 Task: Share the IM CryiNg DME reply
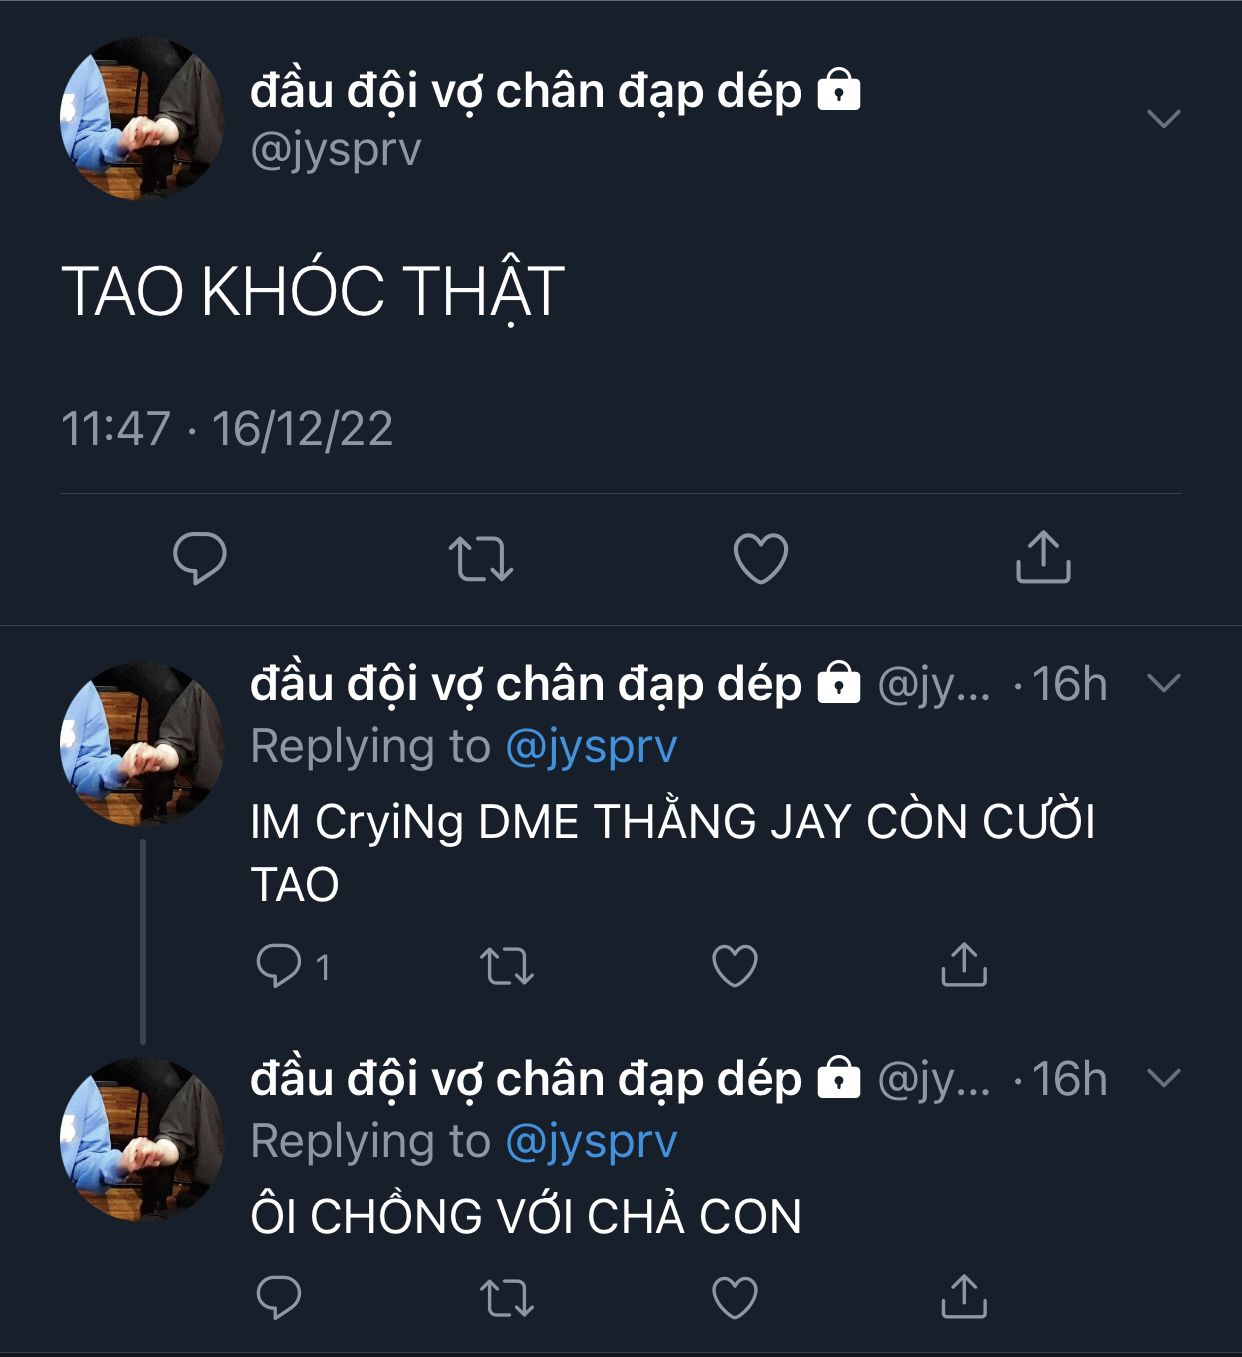point(964,964)
